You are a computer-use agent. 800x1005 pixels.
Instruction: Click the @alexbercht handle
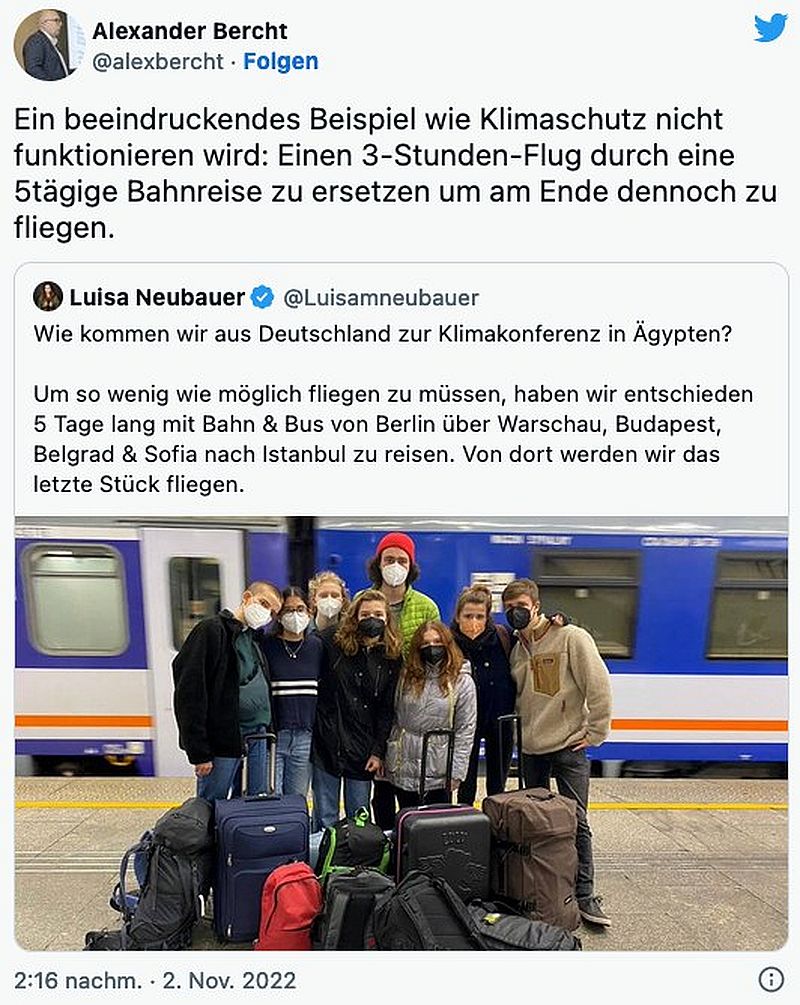[158, 62]
